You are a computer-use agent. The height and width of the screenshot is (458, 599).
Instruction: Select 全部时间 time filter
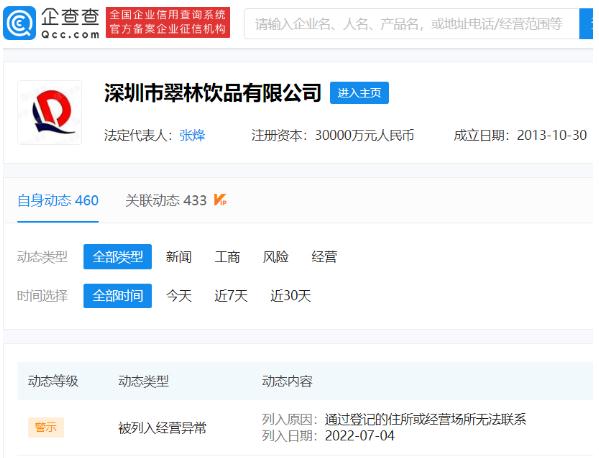pos(118,296)
